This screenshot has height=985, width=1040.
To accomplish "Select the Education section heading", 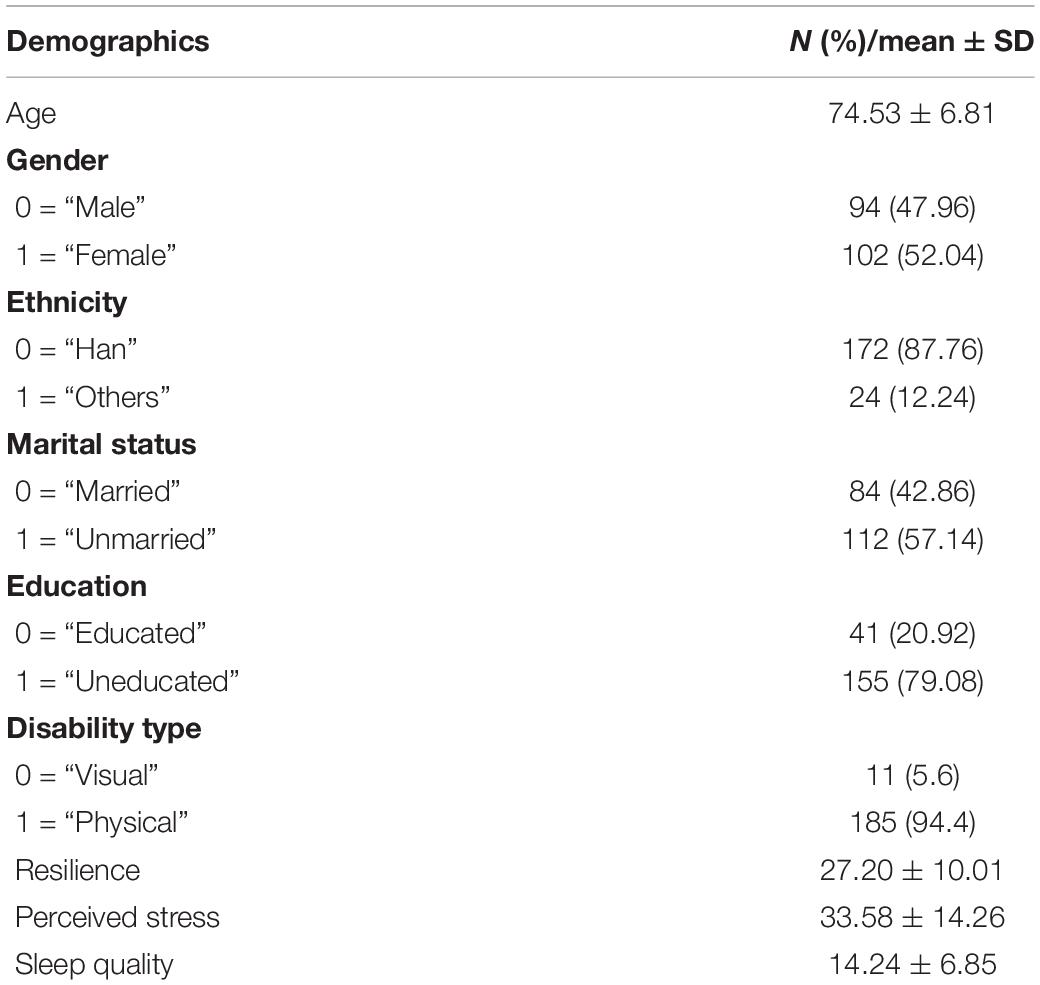I will [x=77, y=586].
